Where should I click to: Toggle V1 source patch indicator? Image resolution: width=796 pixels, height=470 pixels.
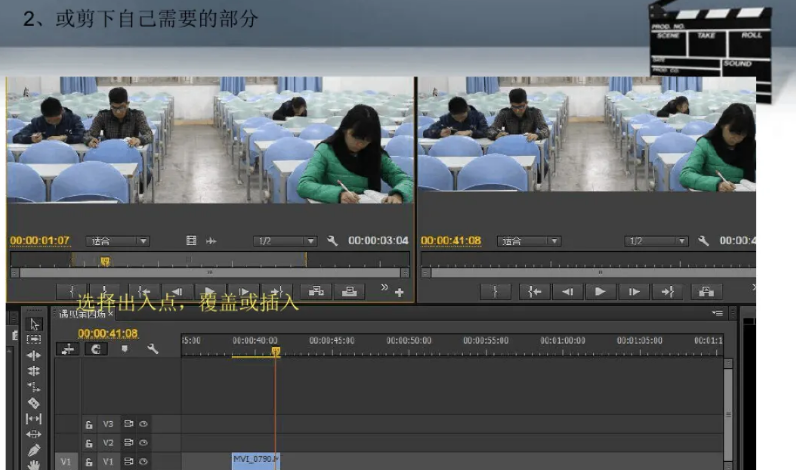pyautogui.click(x=66, y=461)
